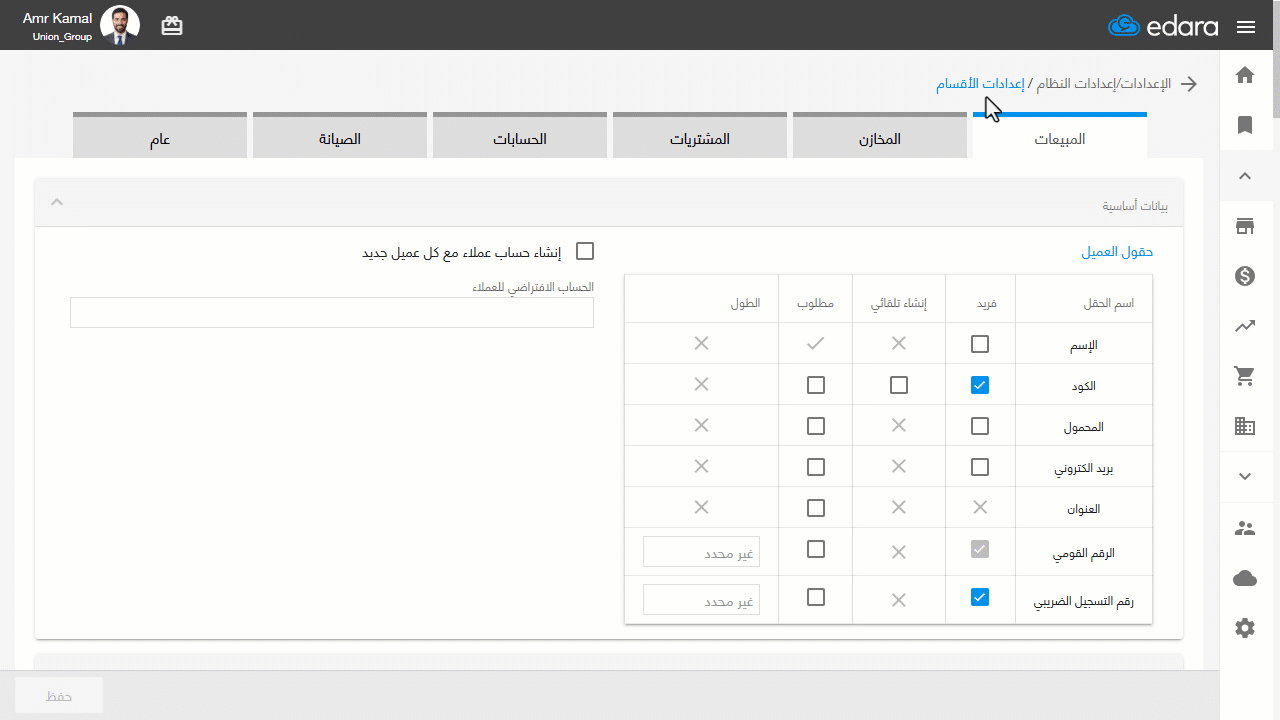Collapse sidebar with the up chevron
1280x720 pixels.
click(1245, 176)
